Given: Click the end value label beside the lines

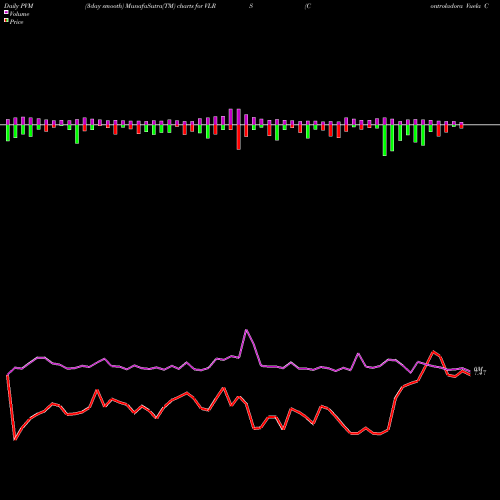Looking at the screenshot, I should (x=480, y=370).
